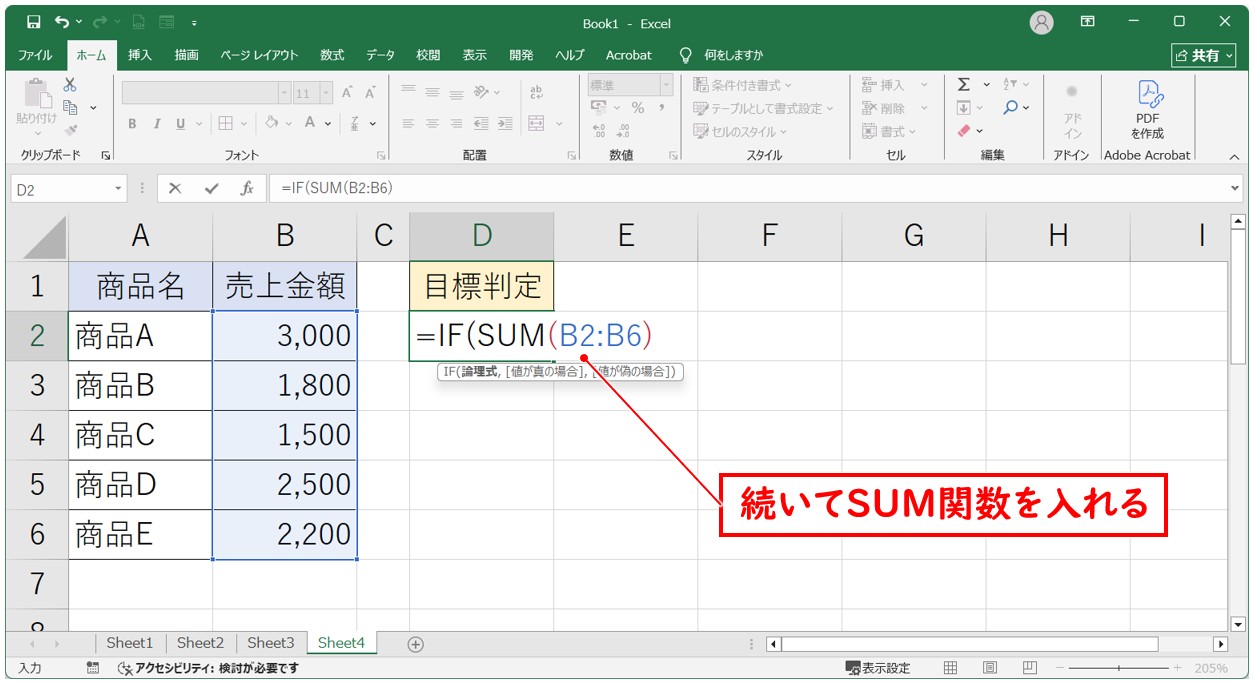Click the AutoSum sigma icon

(x=964, y=85)
